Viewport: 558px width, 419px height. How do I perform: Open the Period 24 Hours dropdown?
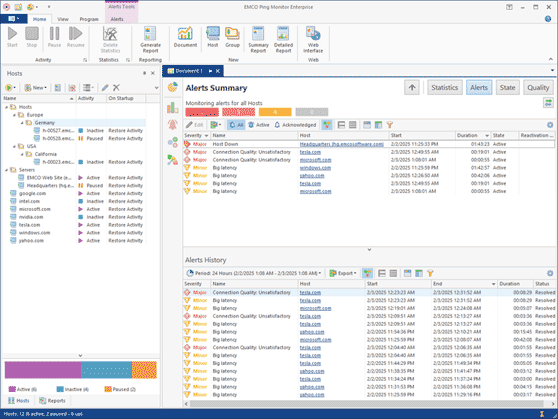[x=254, y=273]
